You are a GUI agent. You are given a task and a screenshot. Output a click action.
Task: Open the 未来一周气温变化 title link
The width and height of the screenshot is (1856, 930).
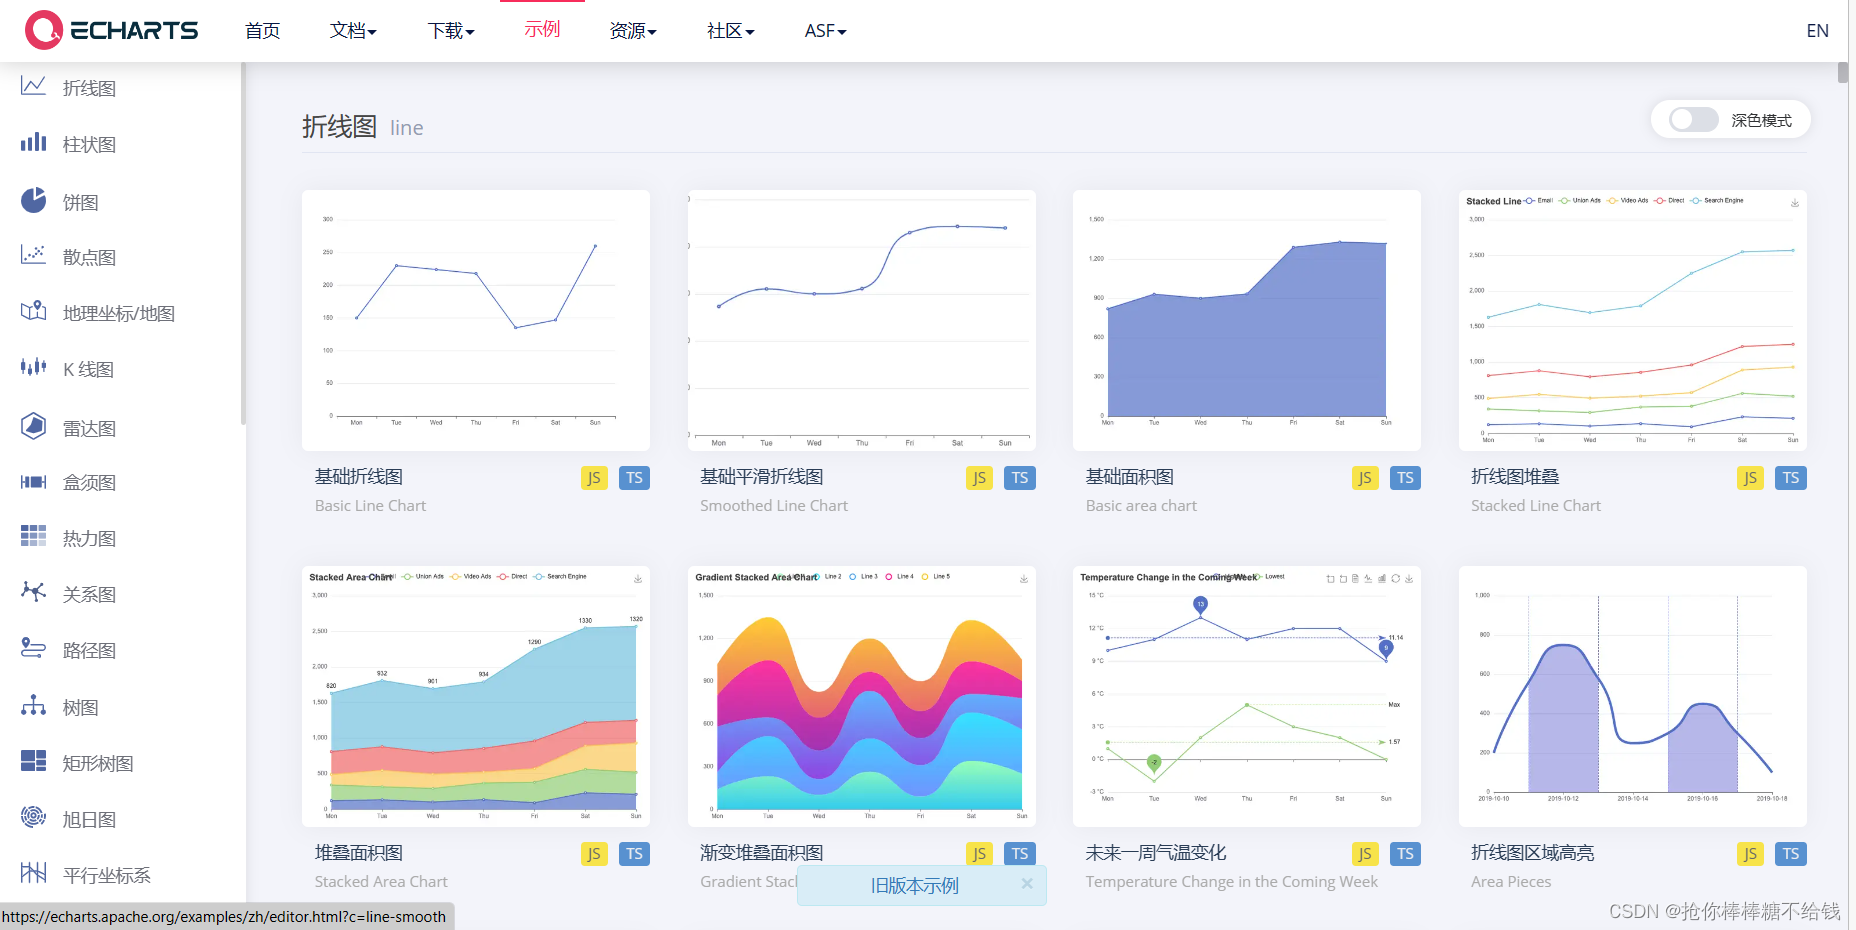click(x=1156, y=853)
